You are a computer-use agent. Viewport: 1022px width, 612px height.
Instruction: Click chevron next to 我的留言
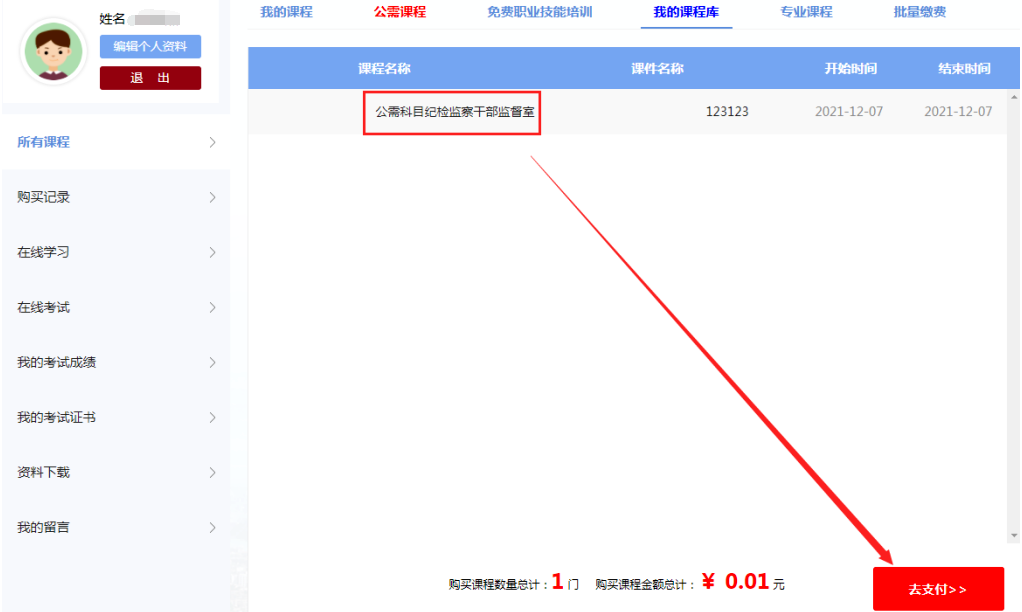[x=212, y=527]
